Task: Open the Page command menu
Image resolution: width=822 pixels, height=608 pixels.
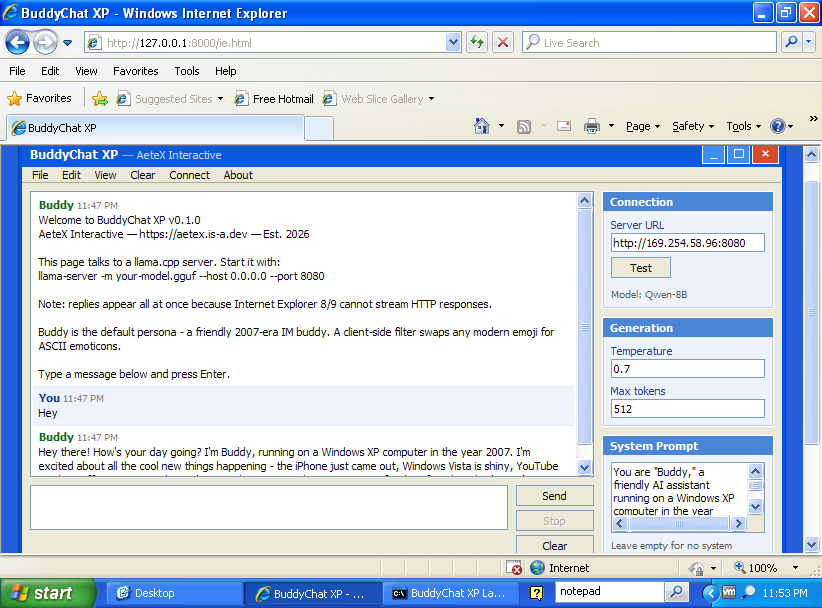Action: point(643,126)
